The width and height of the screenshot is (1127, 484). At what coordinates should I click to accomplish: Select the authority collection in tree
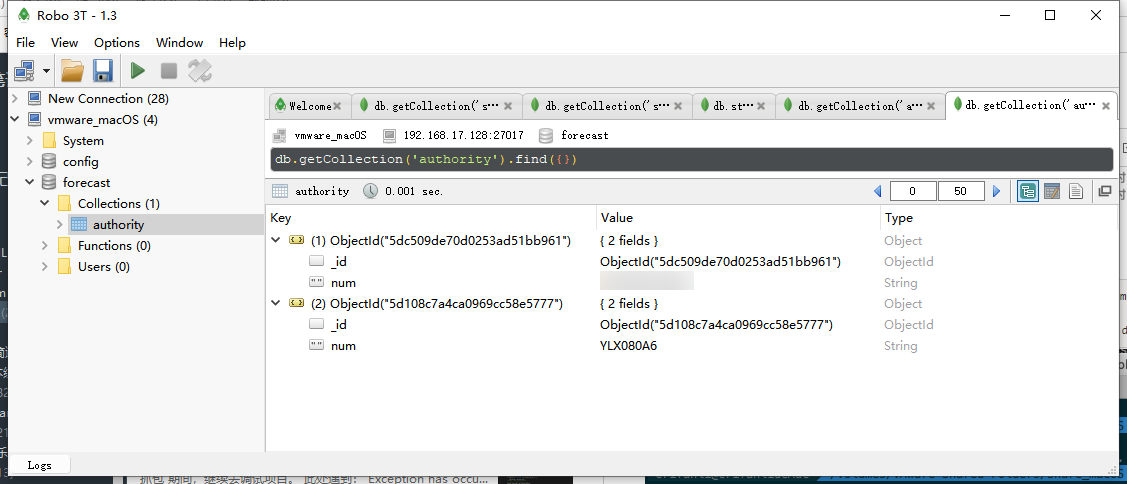point(118,224)
